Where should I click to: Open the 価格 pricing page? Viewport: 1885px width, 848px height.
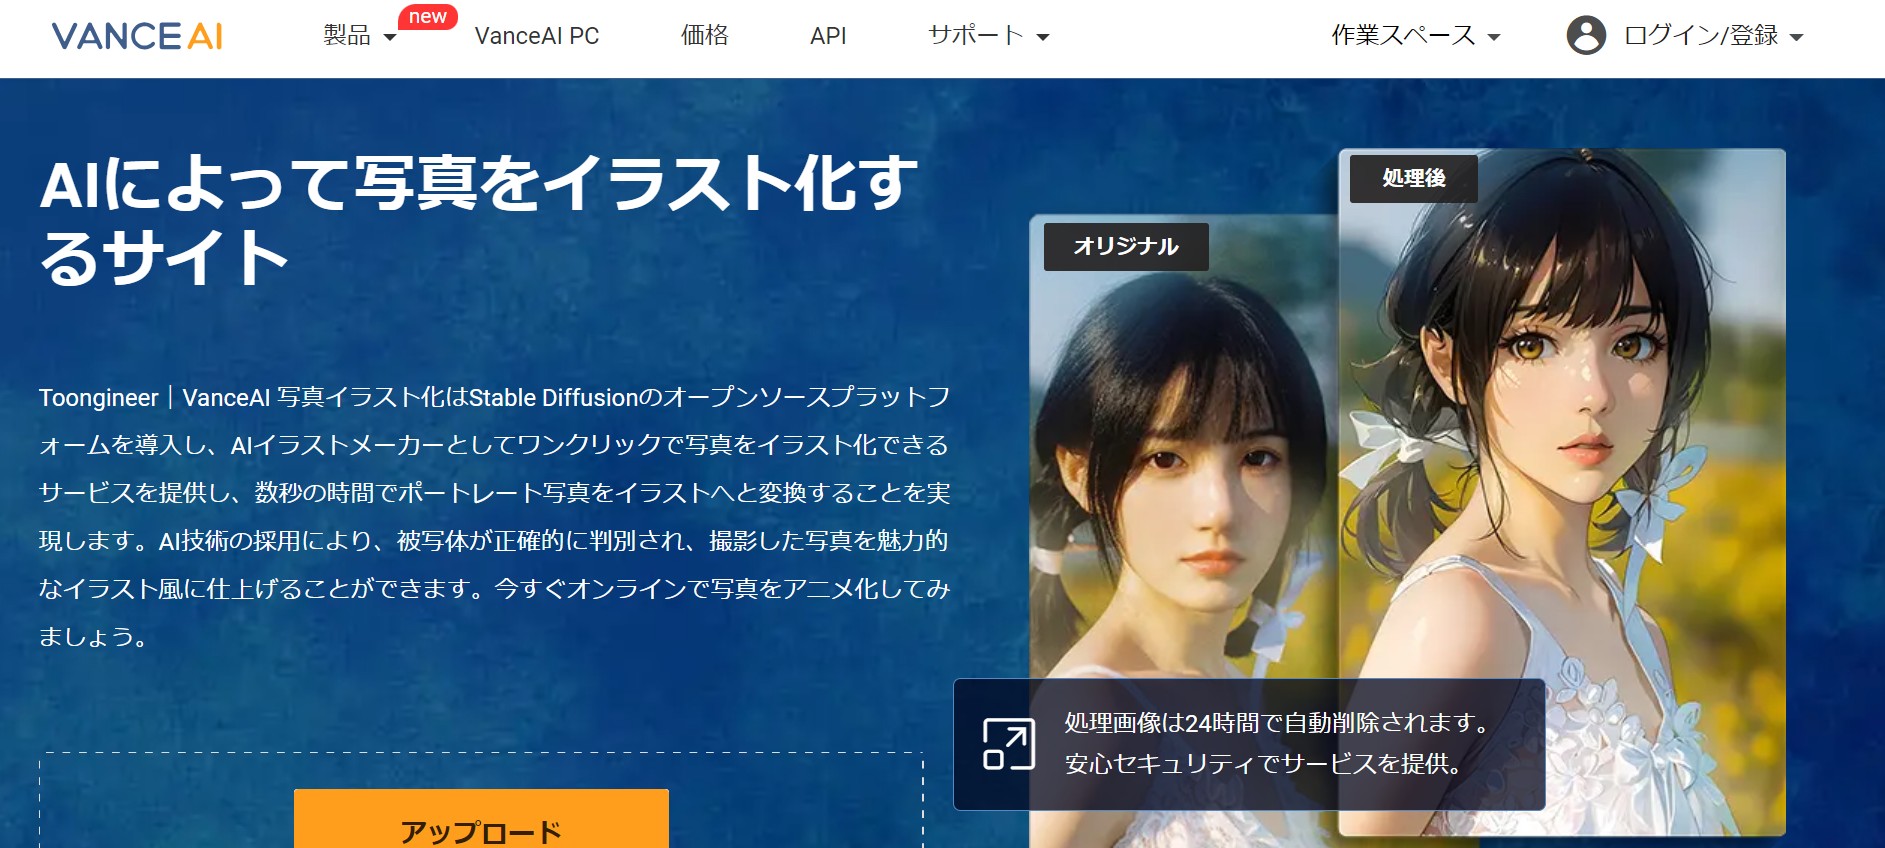[704, 36]
